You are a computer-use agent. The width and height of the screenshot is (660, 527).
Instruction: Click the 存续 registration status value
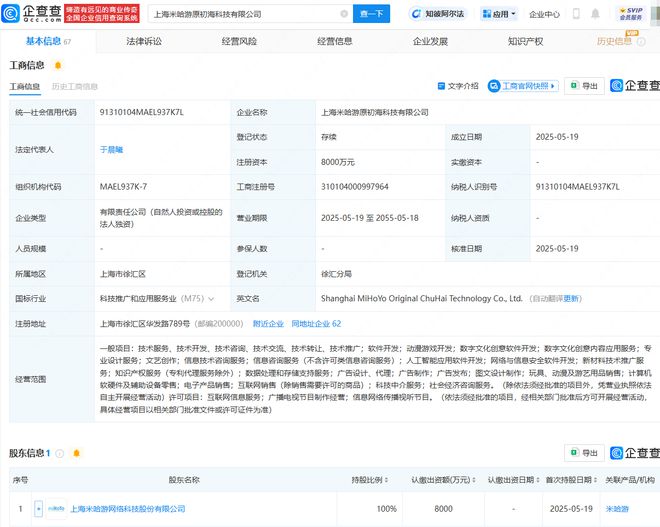coord(329,137)
